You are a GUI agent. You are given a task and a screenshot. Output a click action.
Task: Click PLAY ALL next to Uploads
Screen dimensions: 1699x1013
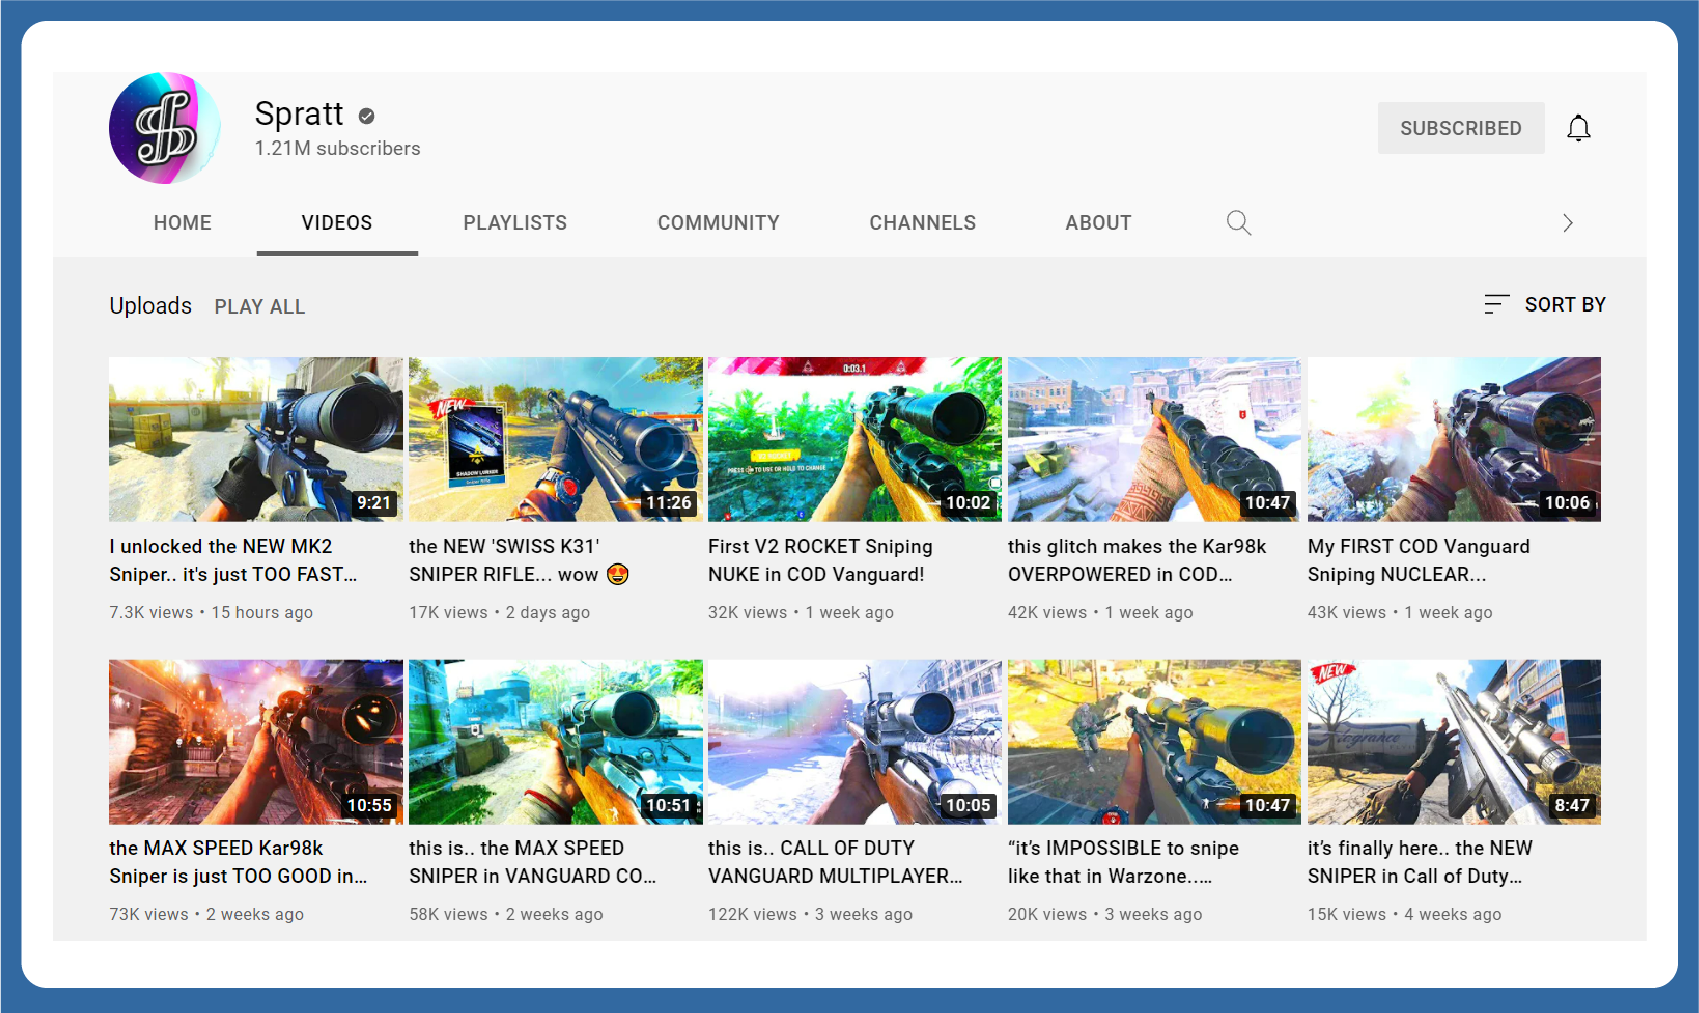coord(260,307)
